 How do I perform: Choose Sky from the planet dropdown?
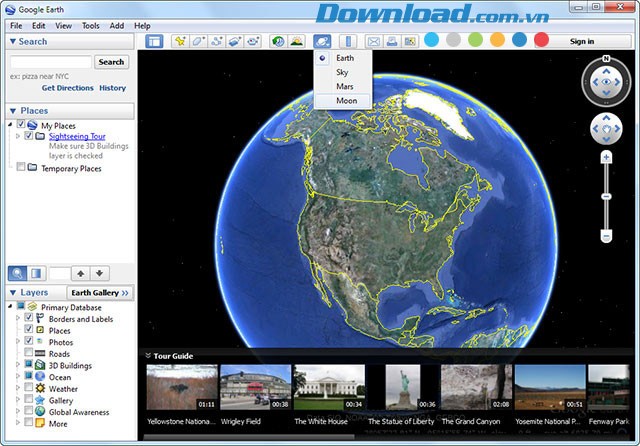pyautogui.click(x=343, y=72)
